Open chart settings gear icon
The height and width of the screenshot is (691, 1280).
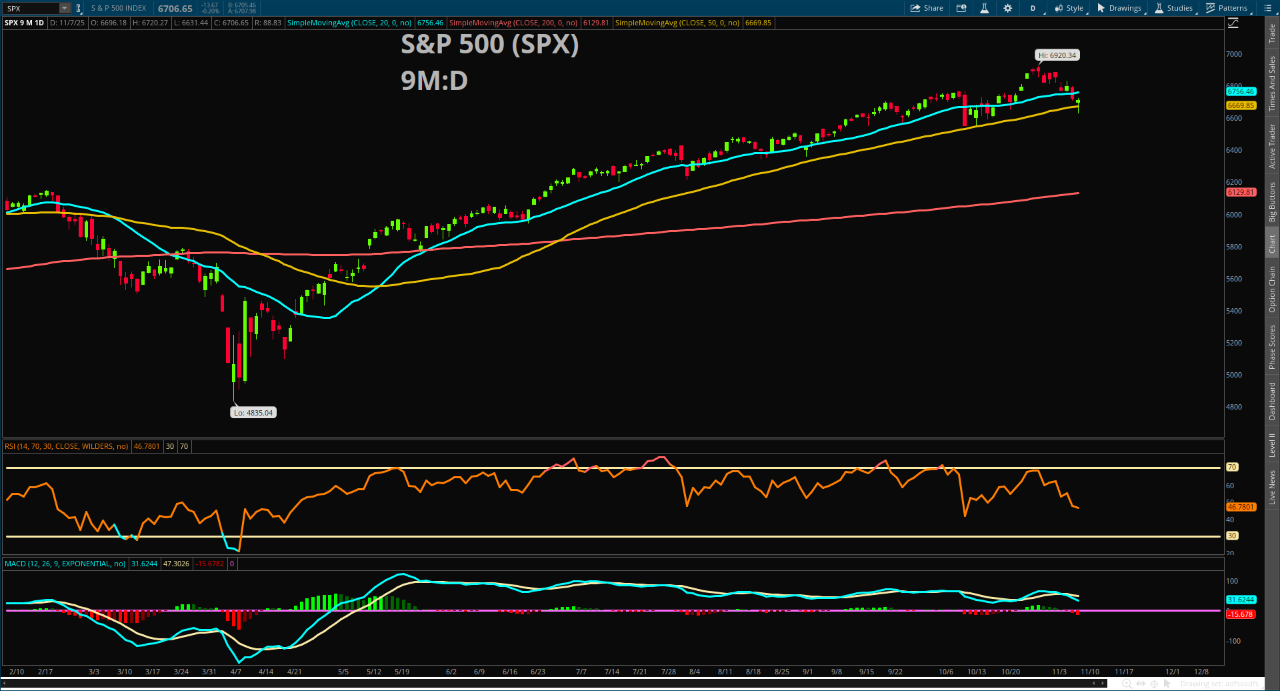(1008, 8)
